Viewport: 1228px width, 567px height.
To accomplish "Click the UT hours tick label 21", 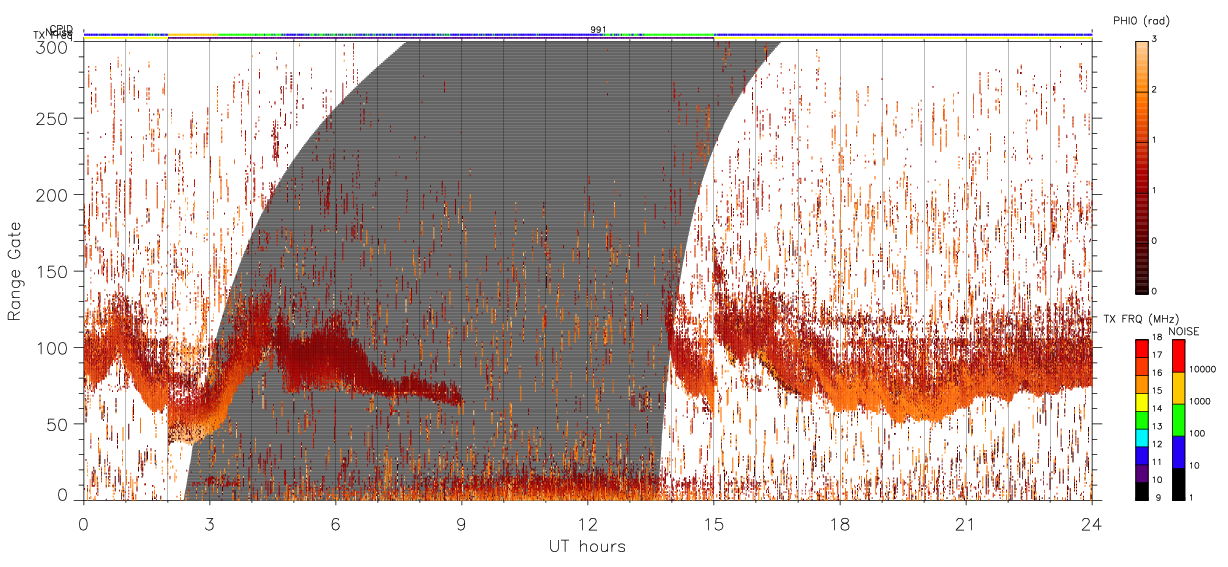I will click(965, 524).
